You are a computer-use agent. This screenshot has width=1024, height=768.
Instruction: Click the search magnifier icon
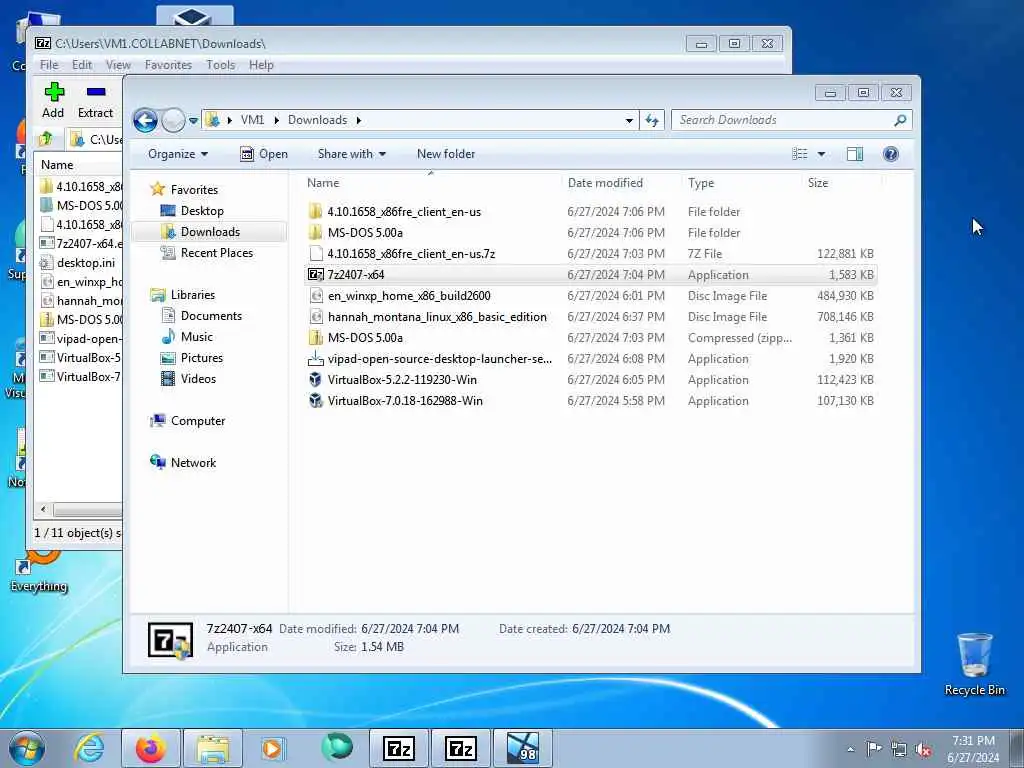point(900,120)
